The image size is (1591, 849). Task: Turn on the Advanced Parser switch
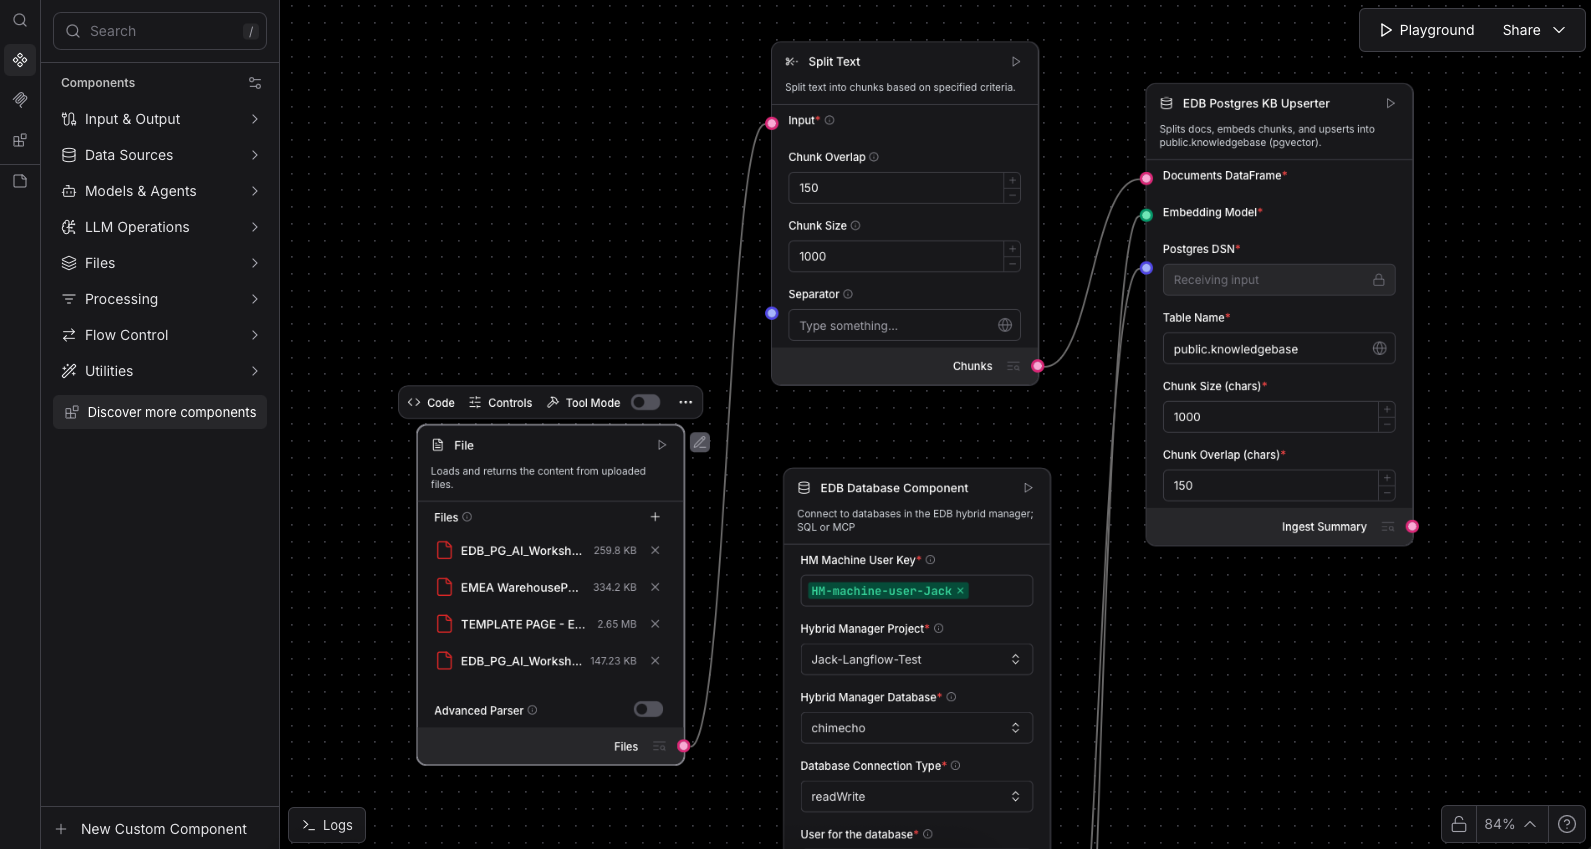coord(648,710)
